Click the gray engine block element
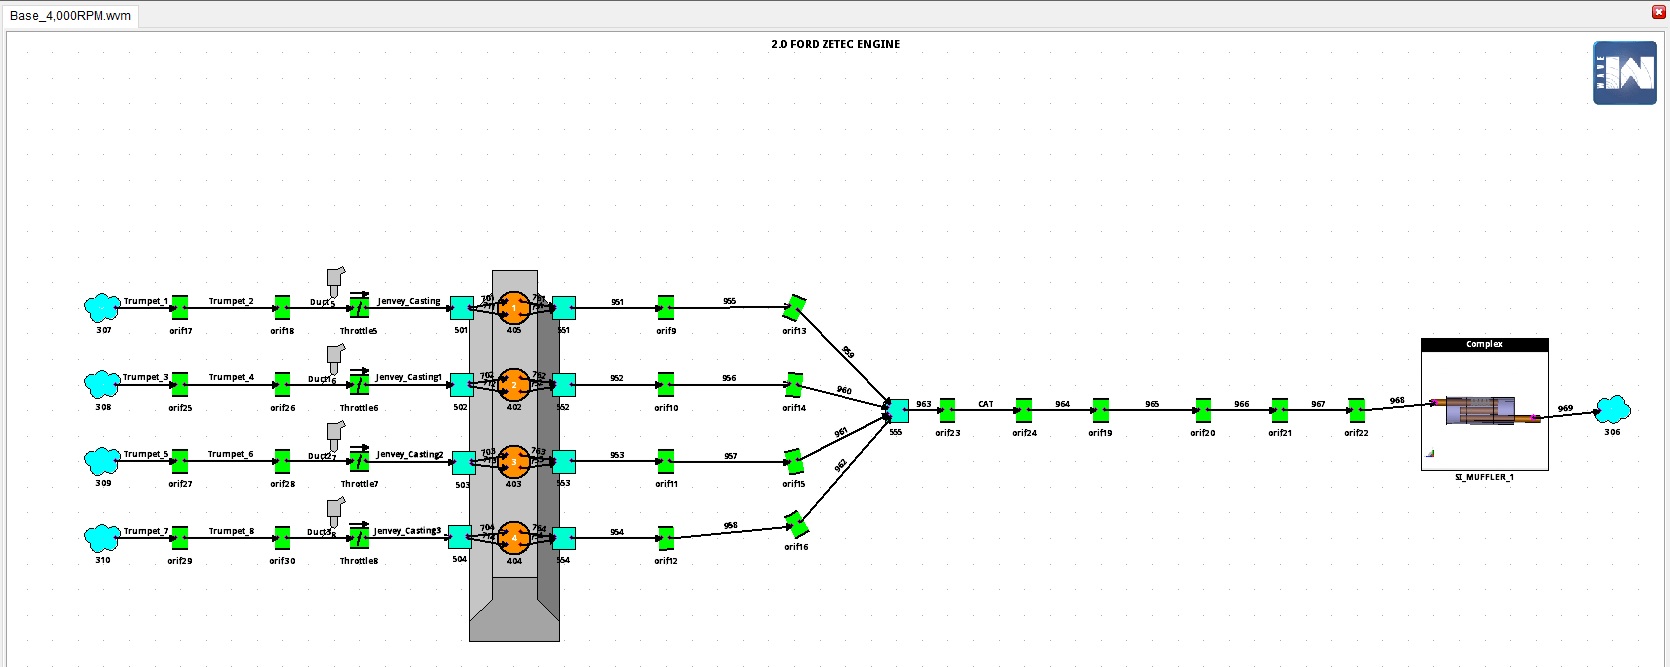Viewport: 1670px width, 667px height. [514, 610]
